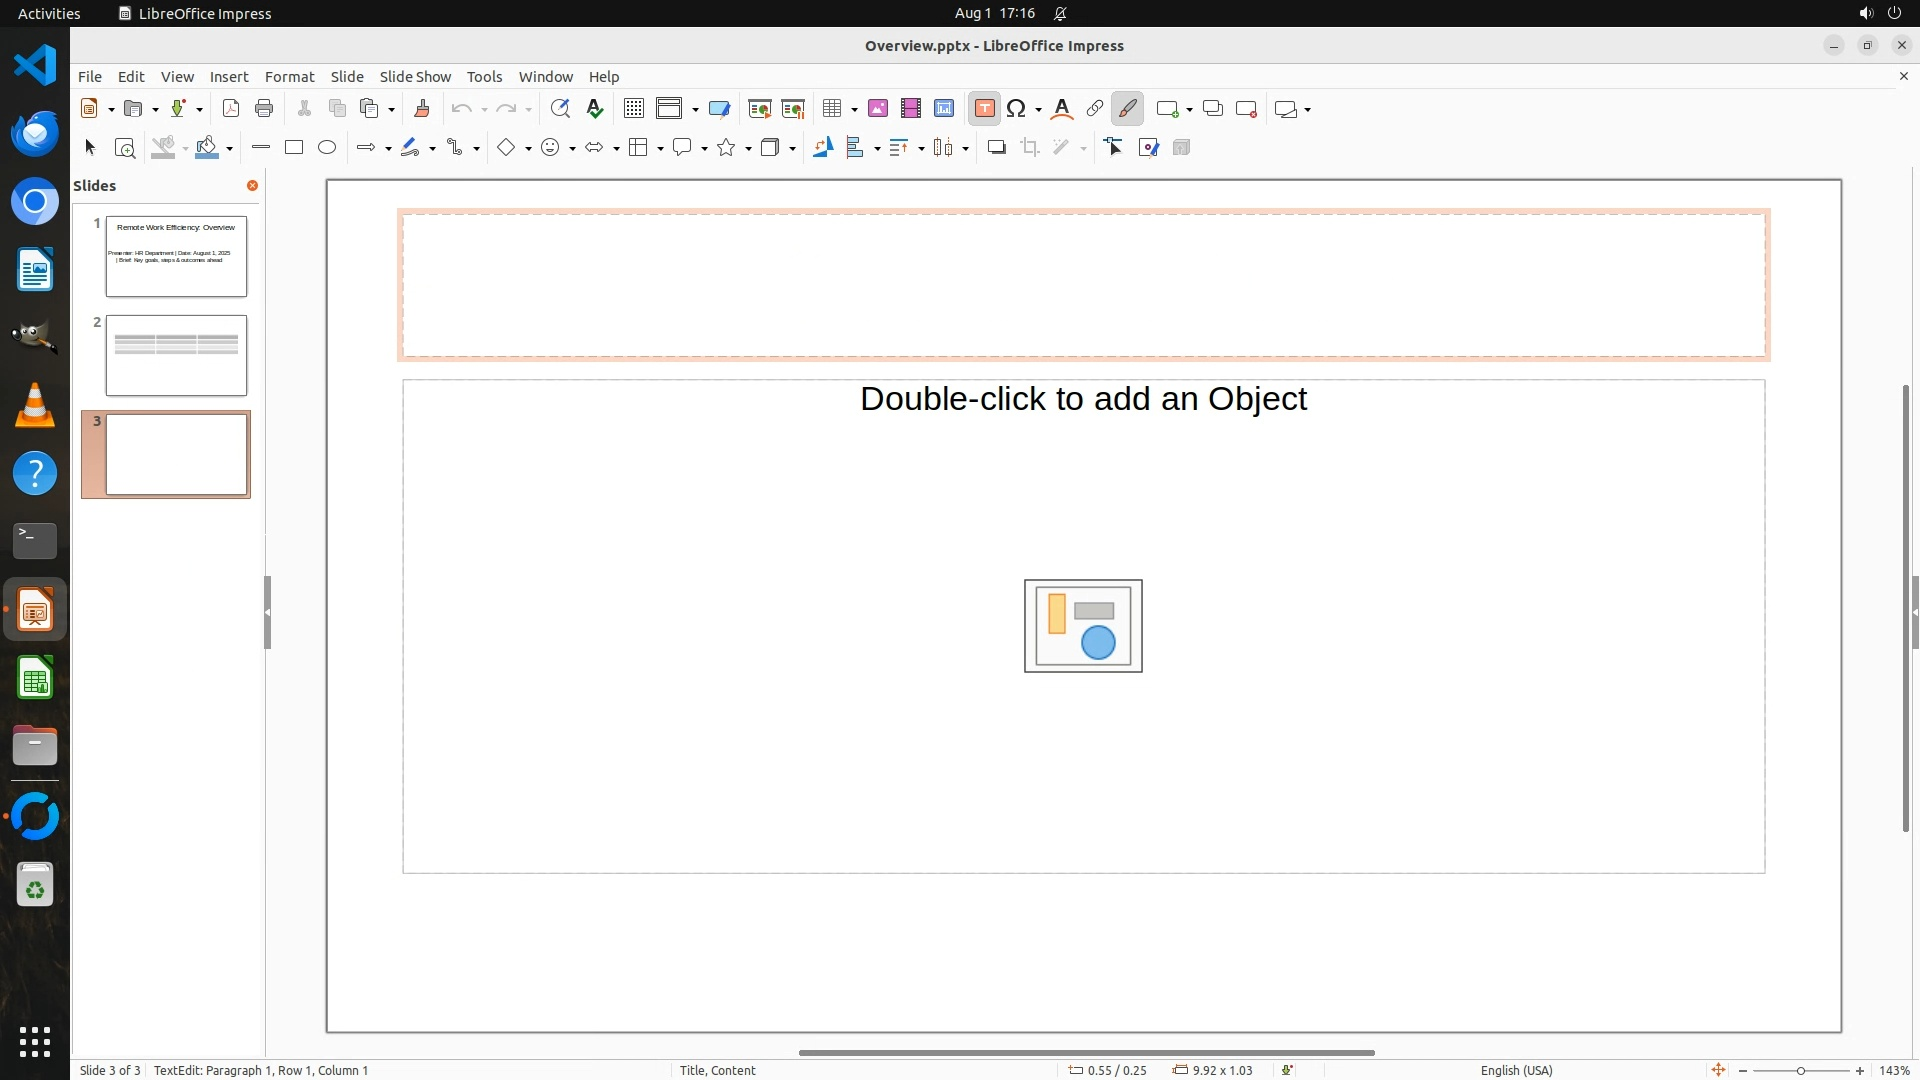Click the Insert Hyperlink icon

click(x=1095, y=109)
